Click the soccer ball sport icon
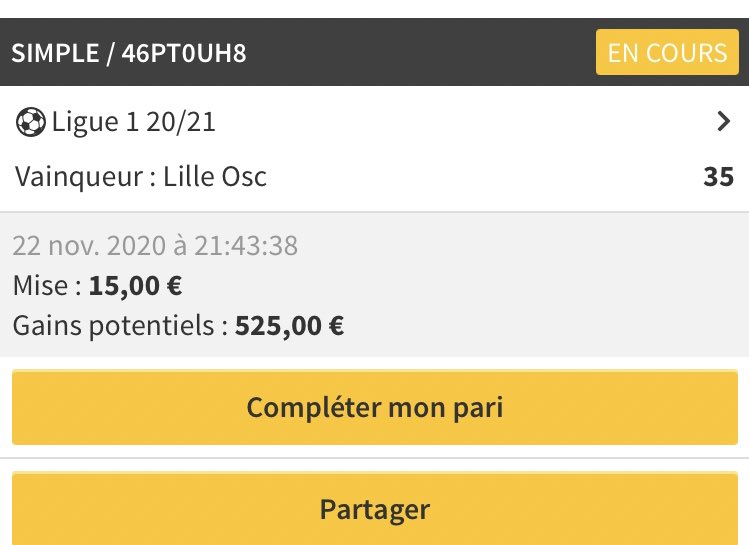 (31, 122)
